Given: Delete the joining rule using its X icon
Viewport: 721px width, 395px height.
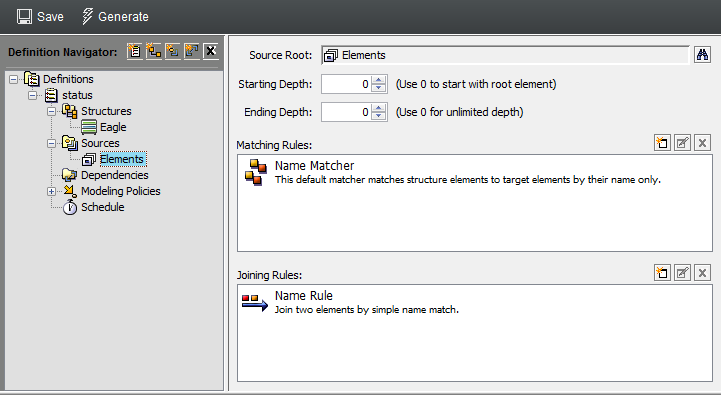Looking at the screenshot, I should click(x=702, y=273).
